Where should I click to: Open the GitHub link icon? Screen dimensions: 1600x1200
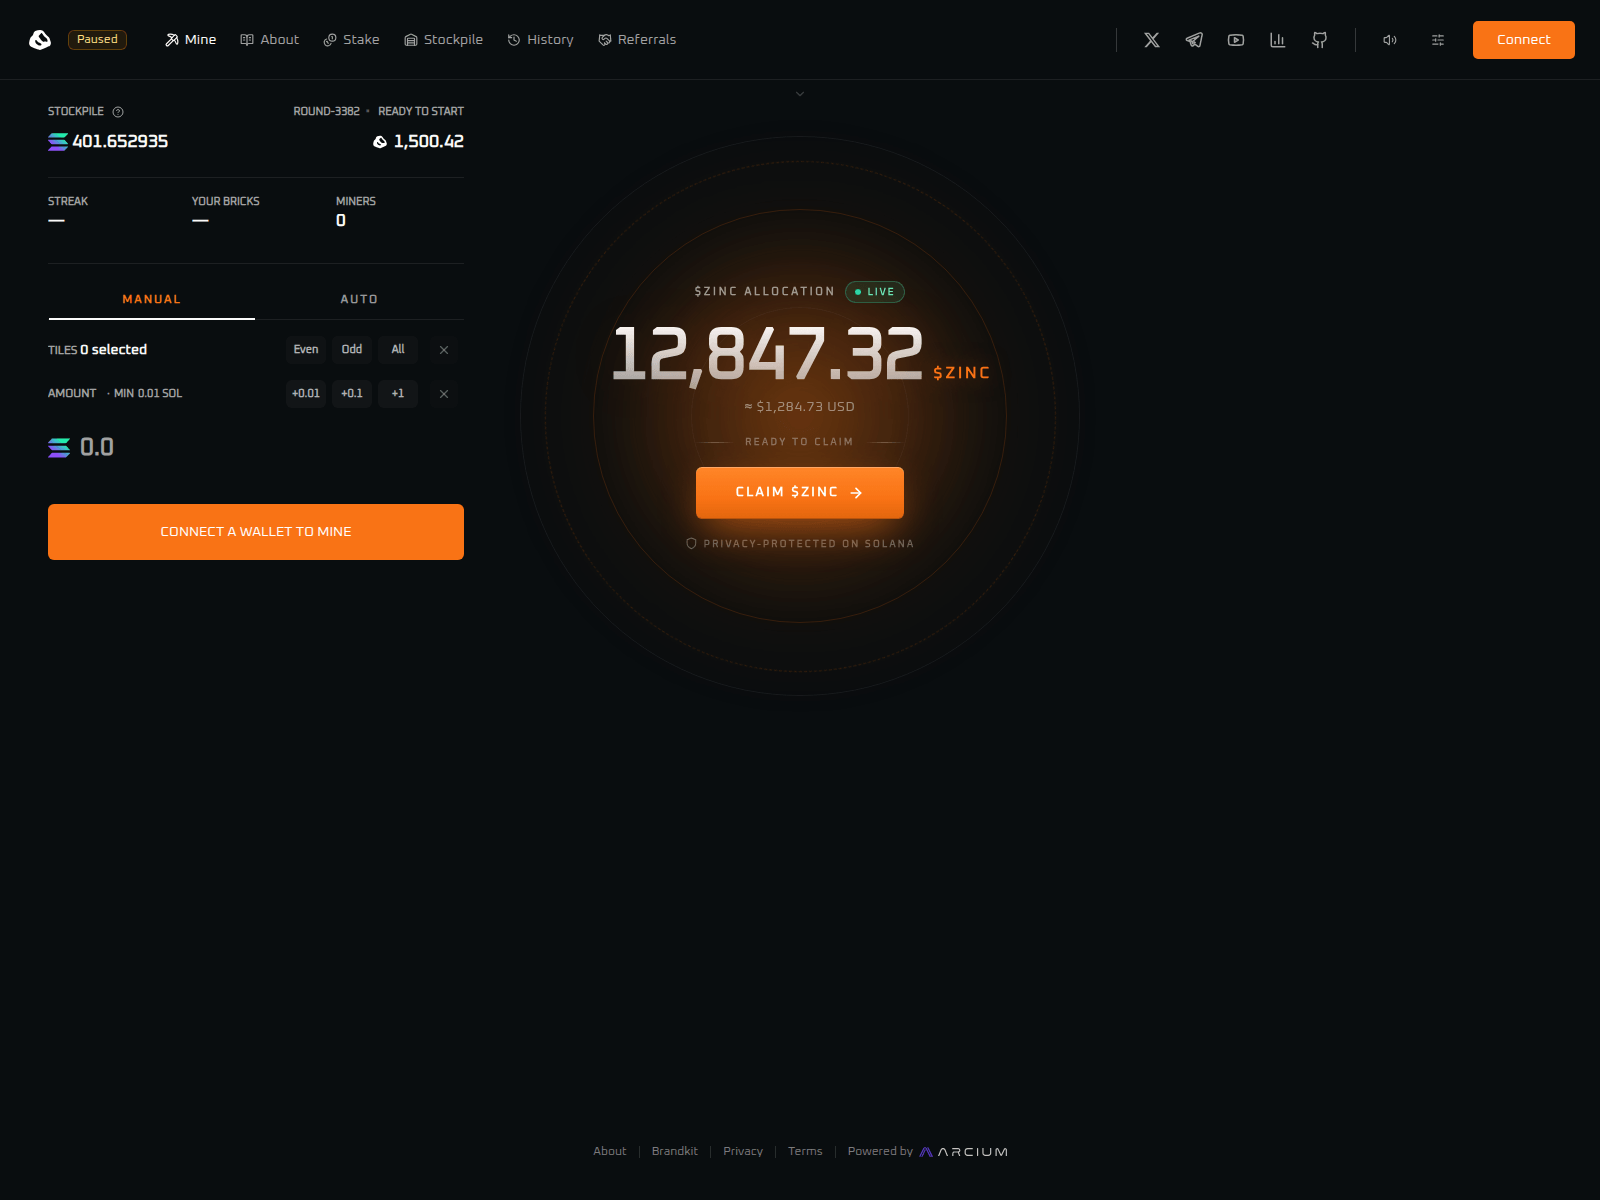click(1320, 40)
